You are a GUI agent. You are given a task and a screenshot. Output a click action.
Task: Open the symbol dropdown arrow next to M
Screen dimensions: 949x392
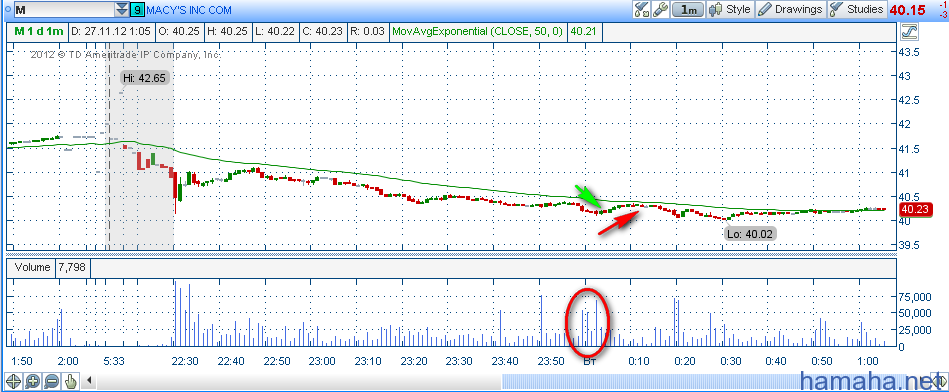(123, 9)
